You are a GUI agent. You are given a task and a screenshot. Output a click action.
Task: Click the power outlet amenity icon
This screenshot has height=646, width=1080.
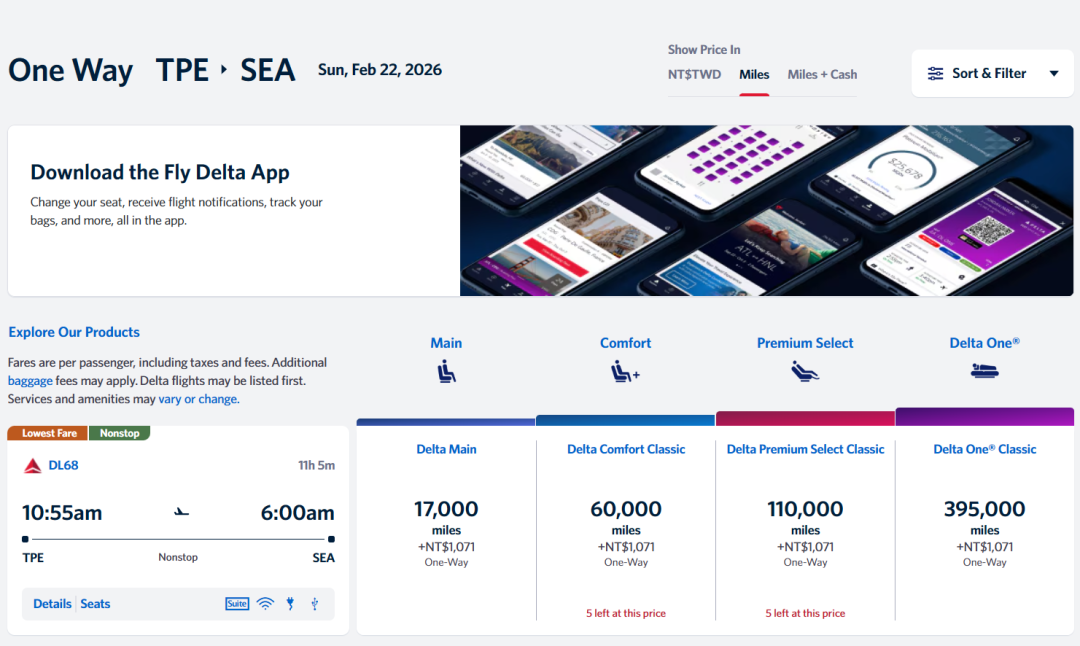[291, 604]
